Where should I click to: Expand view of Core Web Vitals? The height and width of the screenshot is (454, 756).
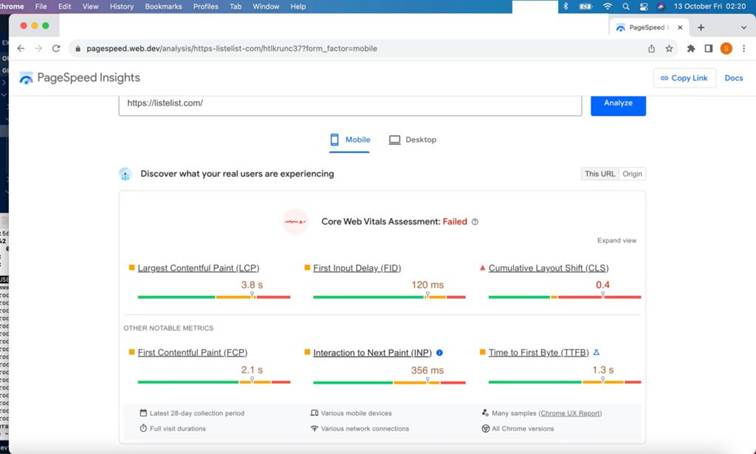click(616, 241)
